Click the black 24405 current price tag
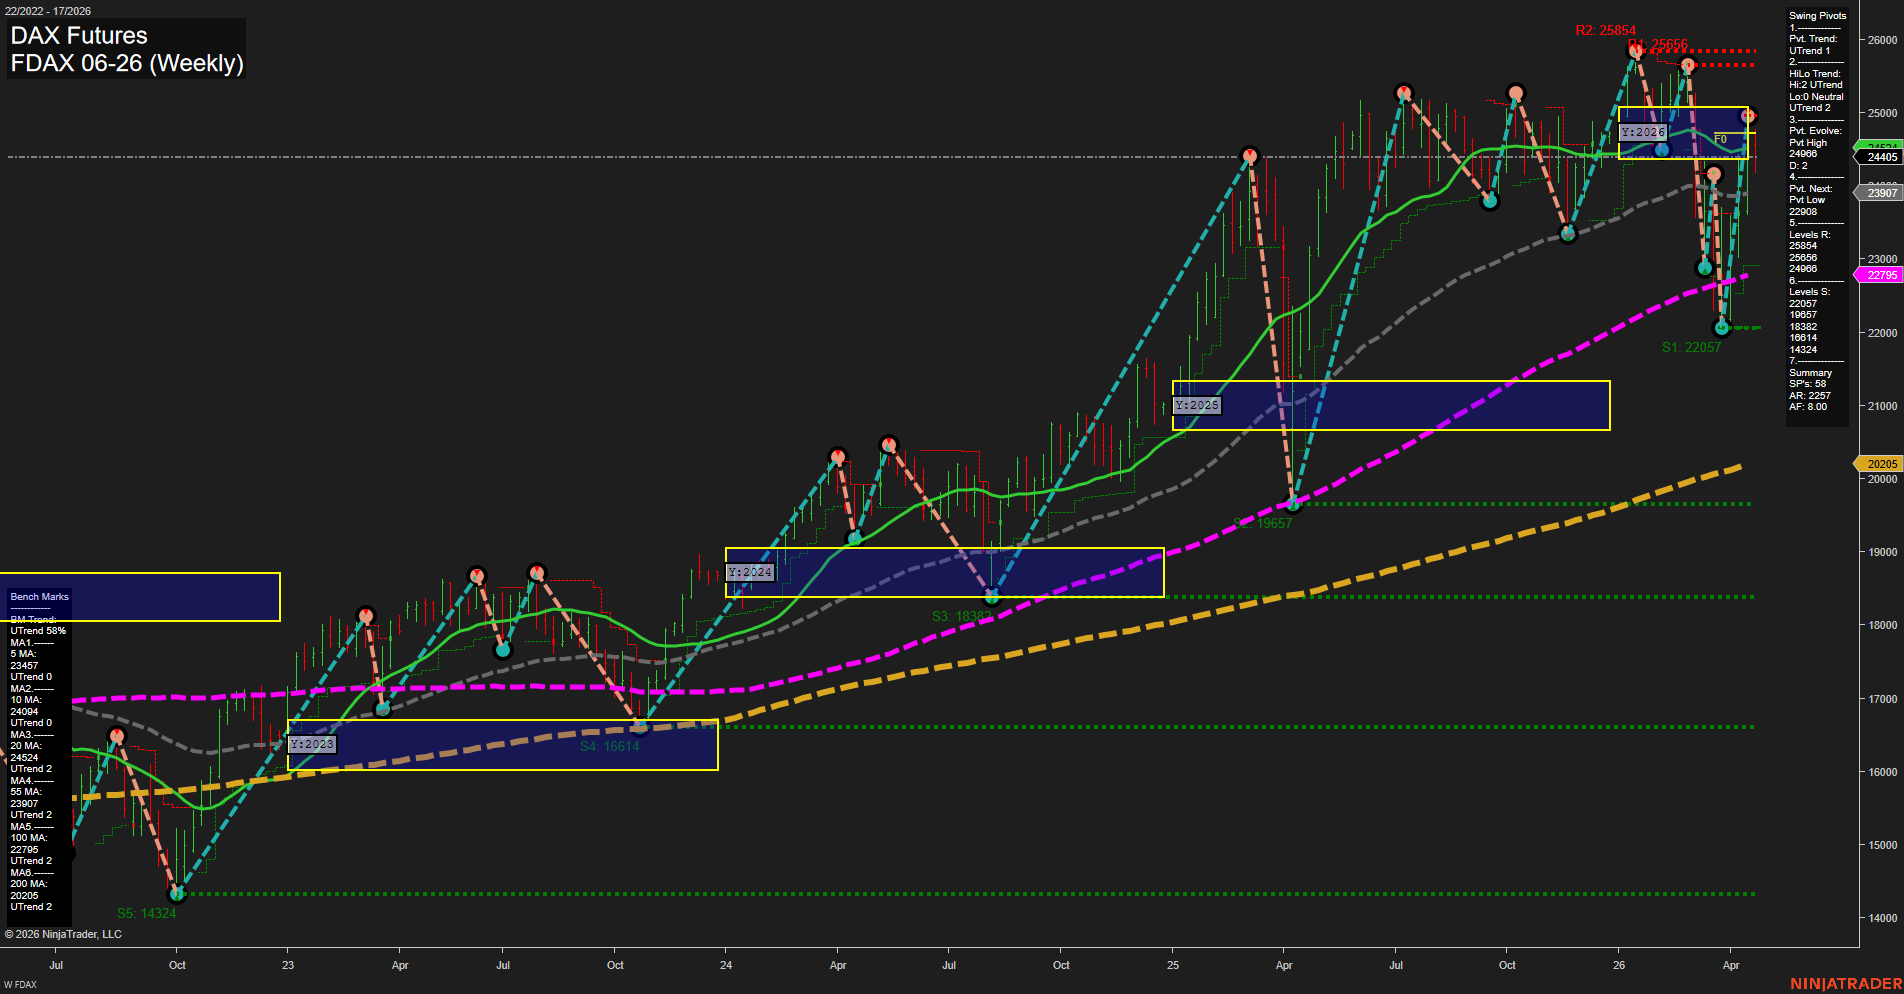Image resolution: width=1904 pixels, height=994 pixels. (x=1880, y=157)
